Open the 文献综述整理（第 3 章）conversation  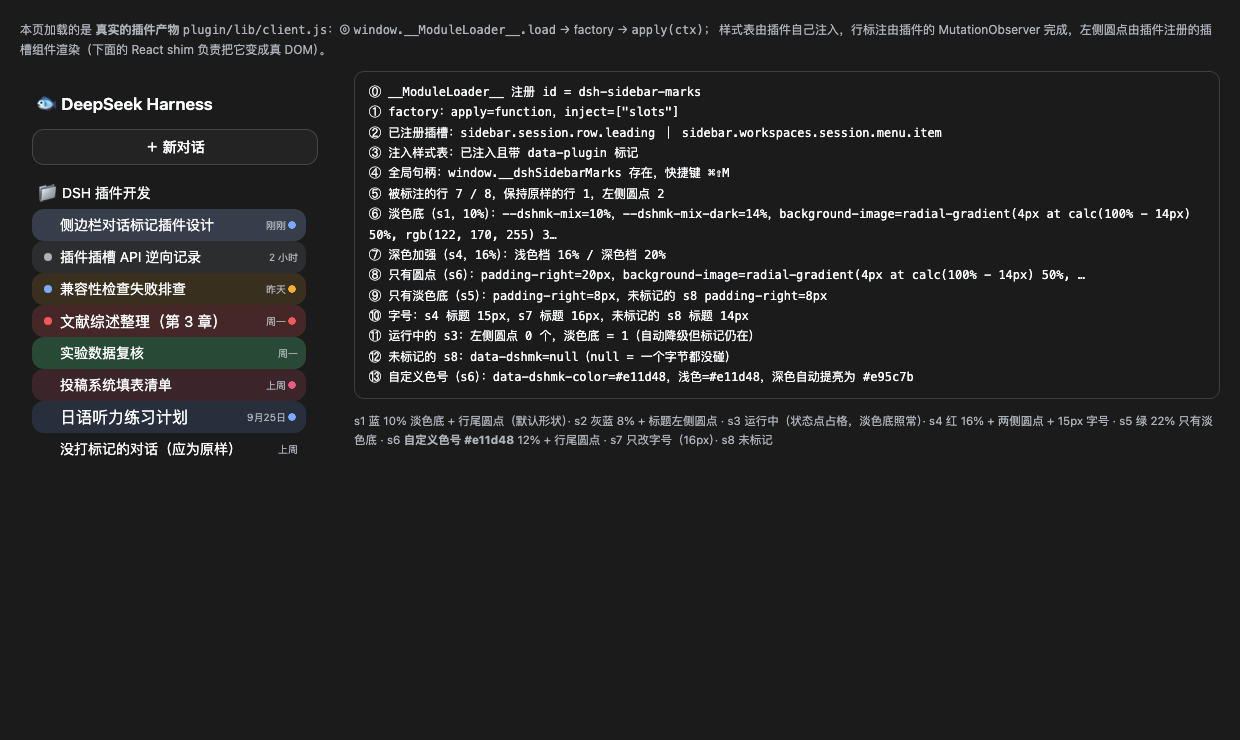click(x=169, y=321)
